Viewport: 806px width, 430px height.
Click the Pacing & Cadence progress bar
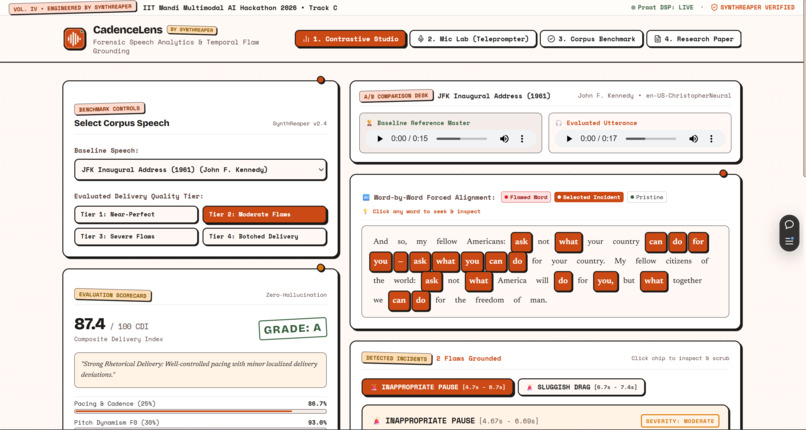[x=200, y=412]
